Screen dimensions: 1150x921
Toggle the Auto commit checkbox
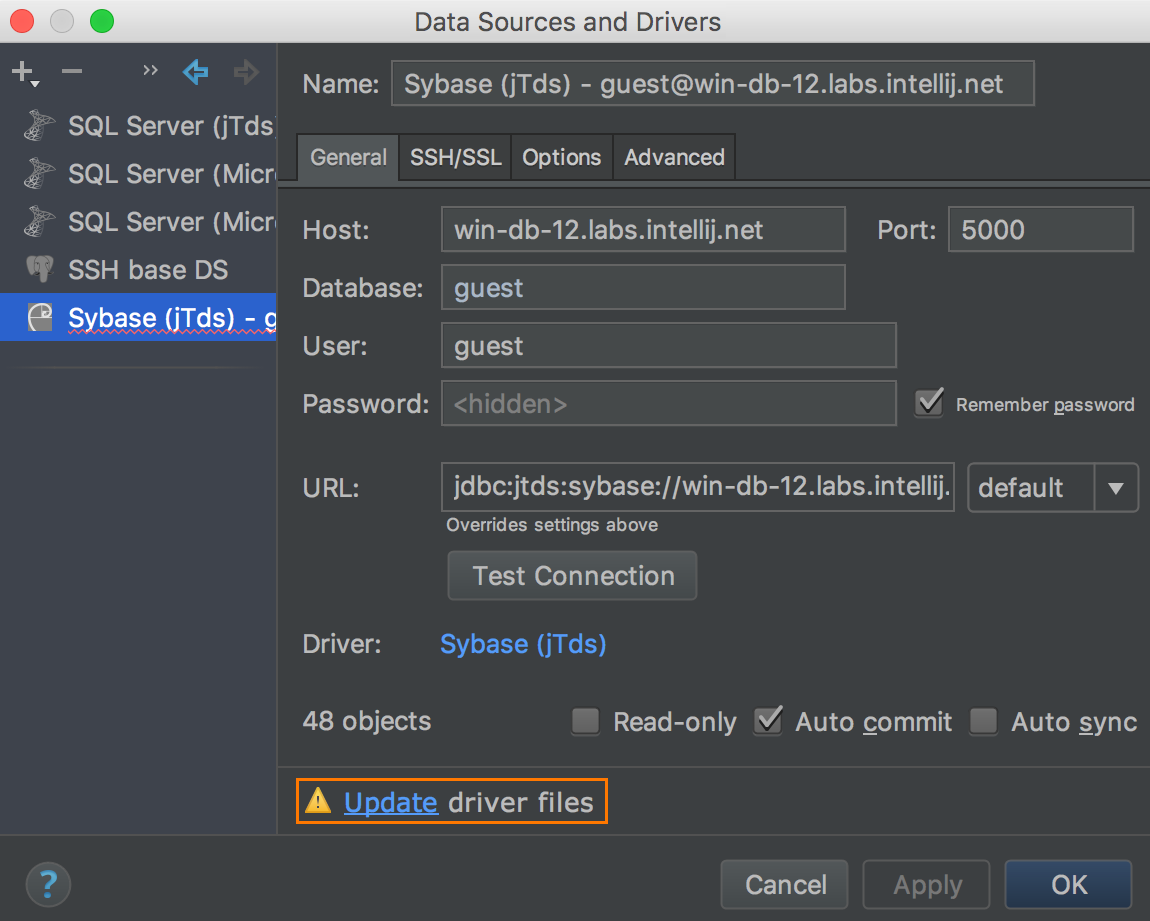[x=768, y=721]
